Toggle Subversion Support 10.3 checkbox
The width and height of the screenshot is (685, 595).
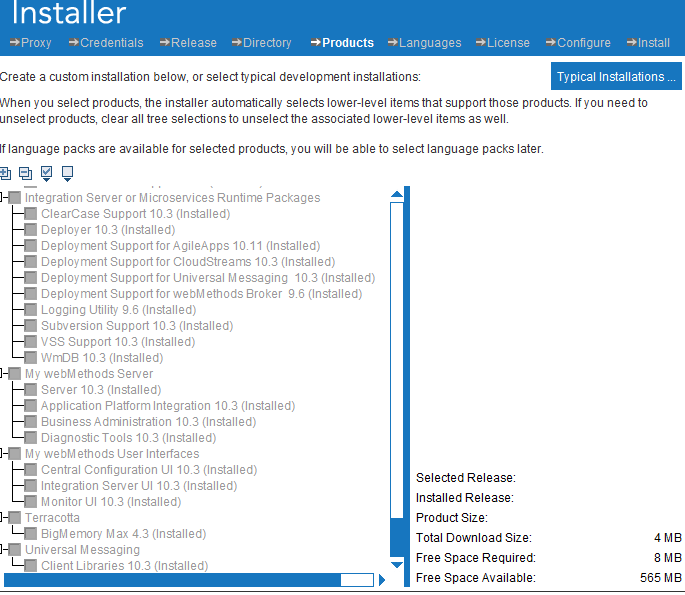pos(31,326)
